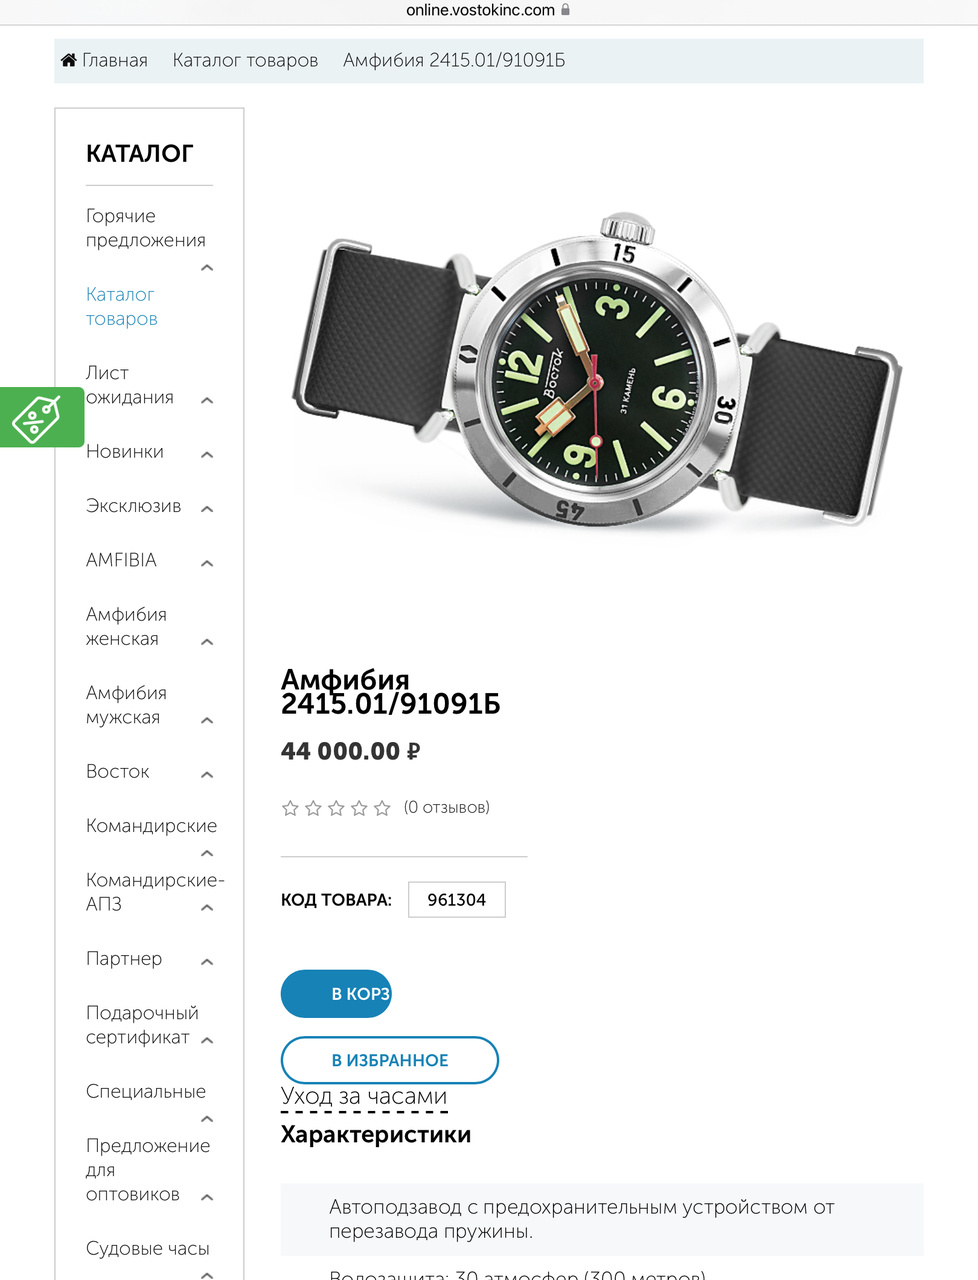Screen dimensions: 978x1280
Task: Expand the Эксклюзив category chevron
Action: click(207, 509)
